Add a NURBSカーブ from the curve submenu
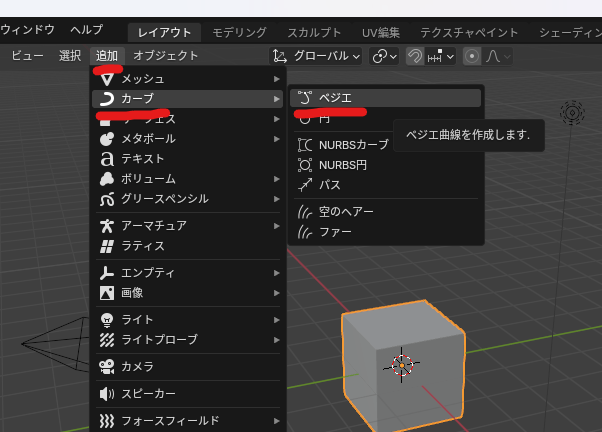The width and height of the screenshot is (602, 432). click(353, 145)
